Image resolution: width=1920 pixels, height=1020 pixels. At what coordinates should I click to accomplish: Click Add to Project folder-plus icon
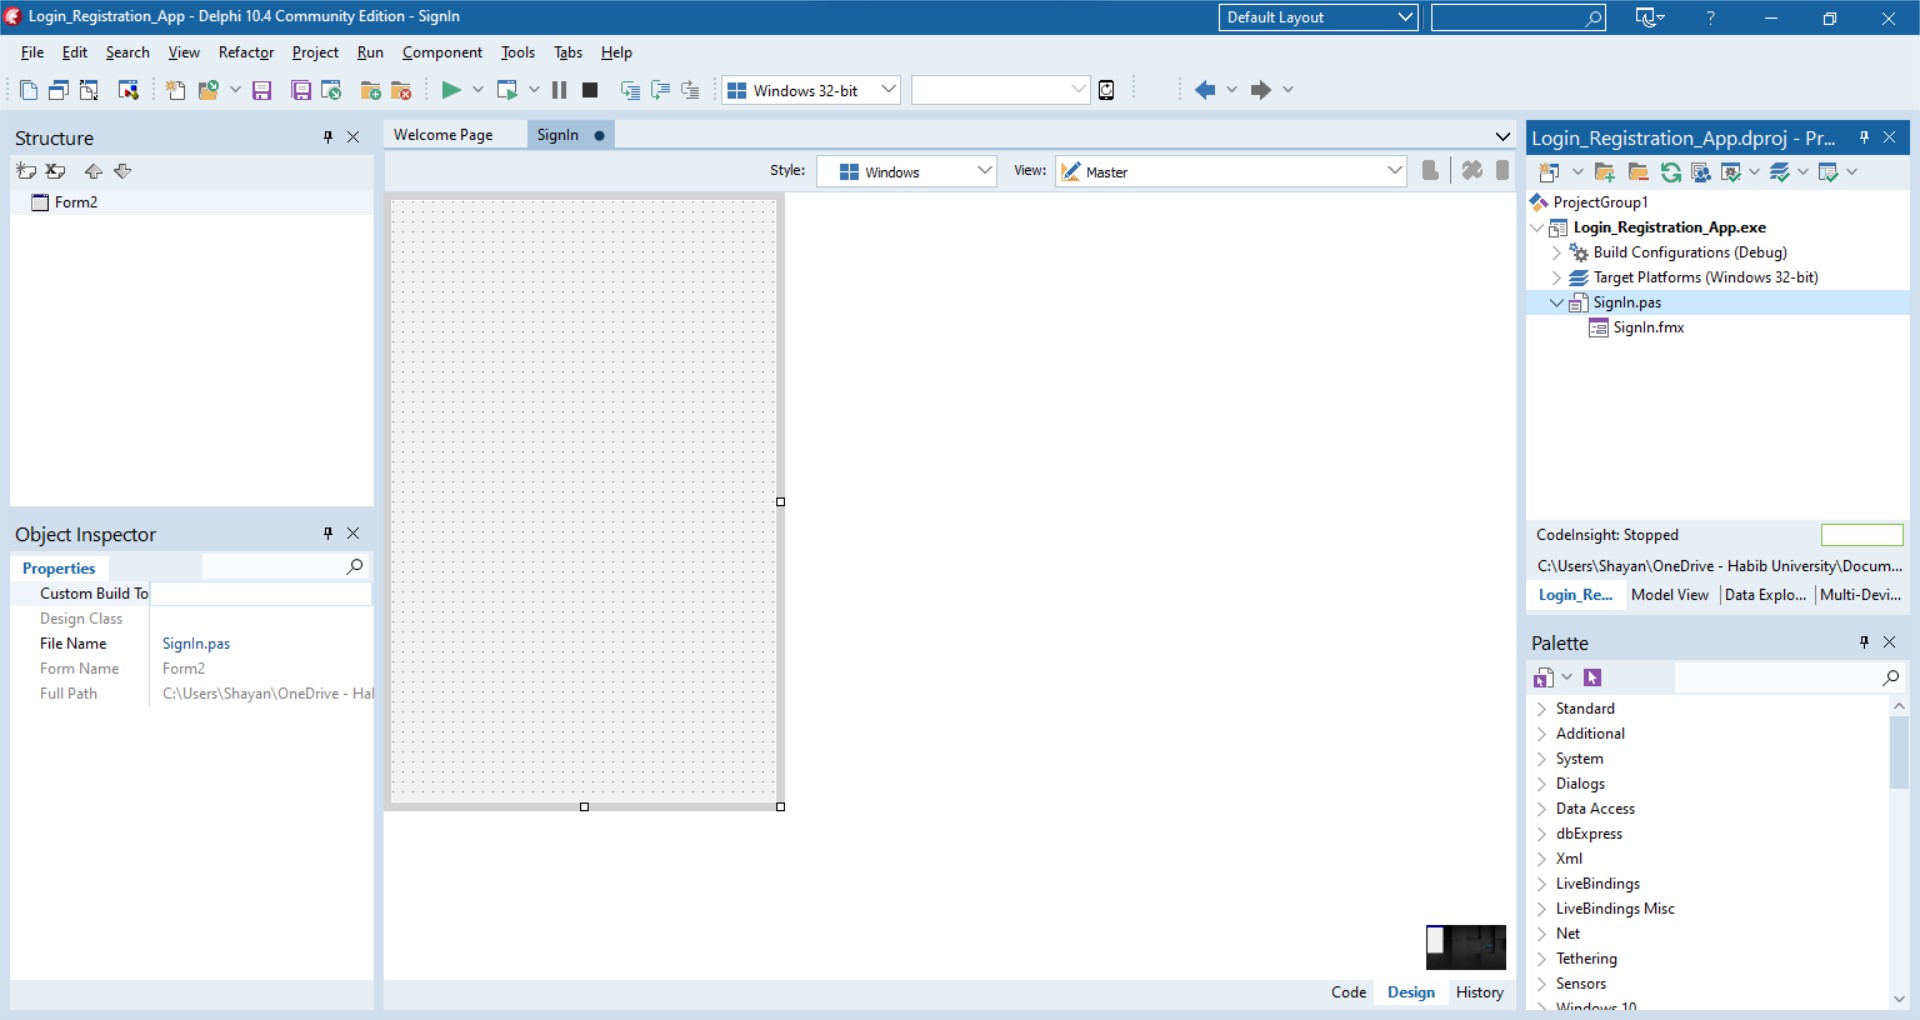pyautogui.click(x=370, y=91)
